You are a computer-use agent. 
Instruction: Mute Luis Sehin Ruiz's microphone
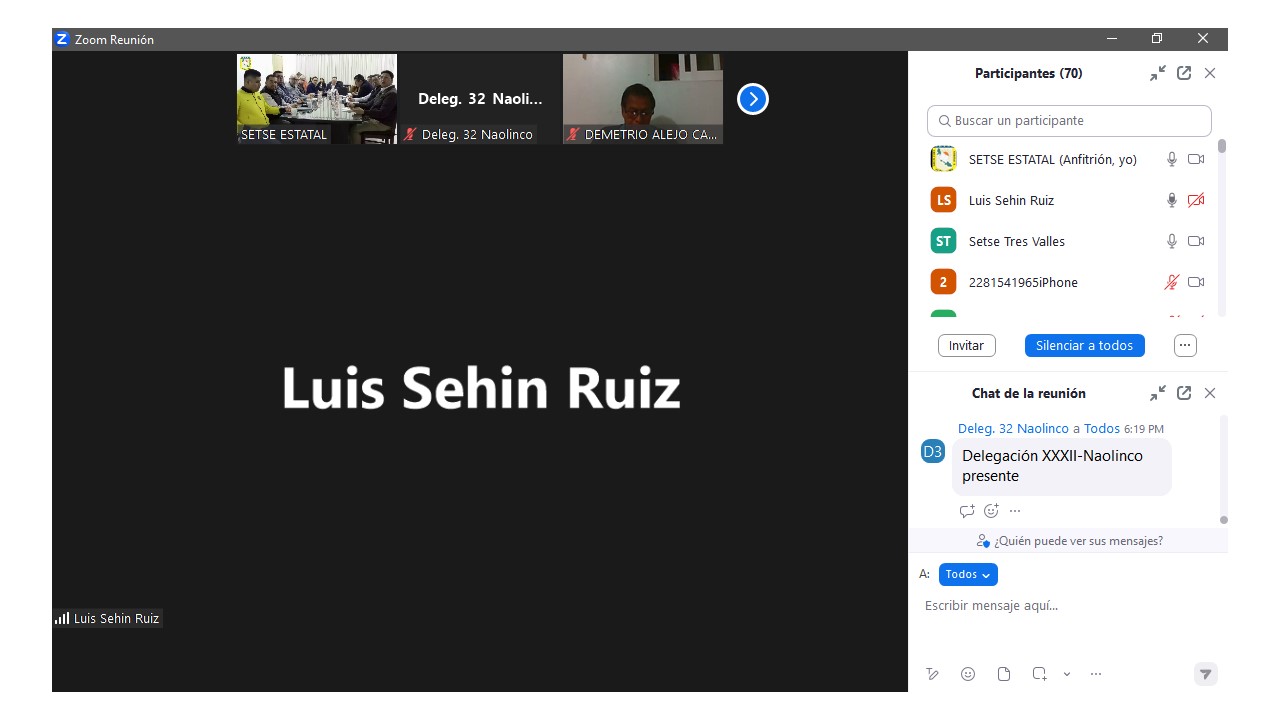[x=1172, y=200]
